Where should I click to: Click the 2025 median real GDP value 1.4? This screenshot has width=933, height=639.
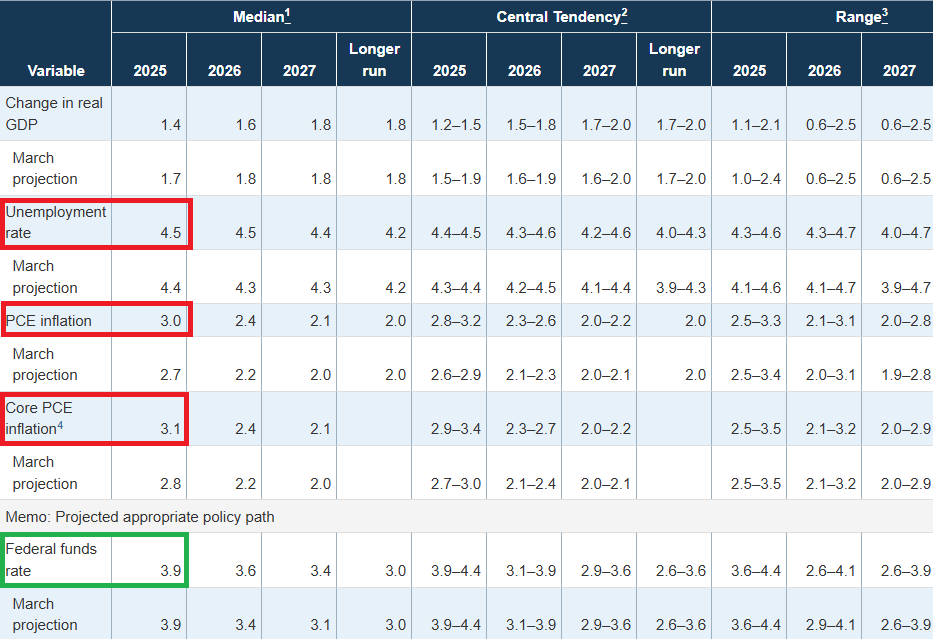[170, 124]
